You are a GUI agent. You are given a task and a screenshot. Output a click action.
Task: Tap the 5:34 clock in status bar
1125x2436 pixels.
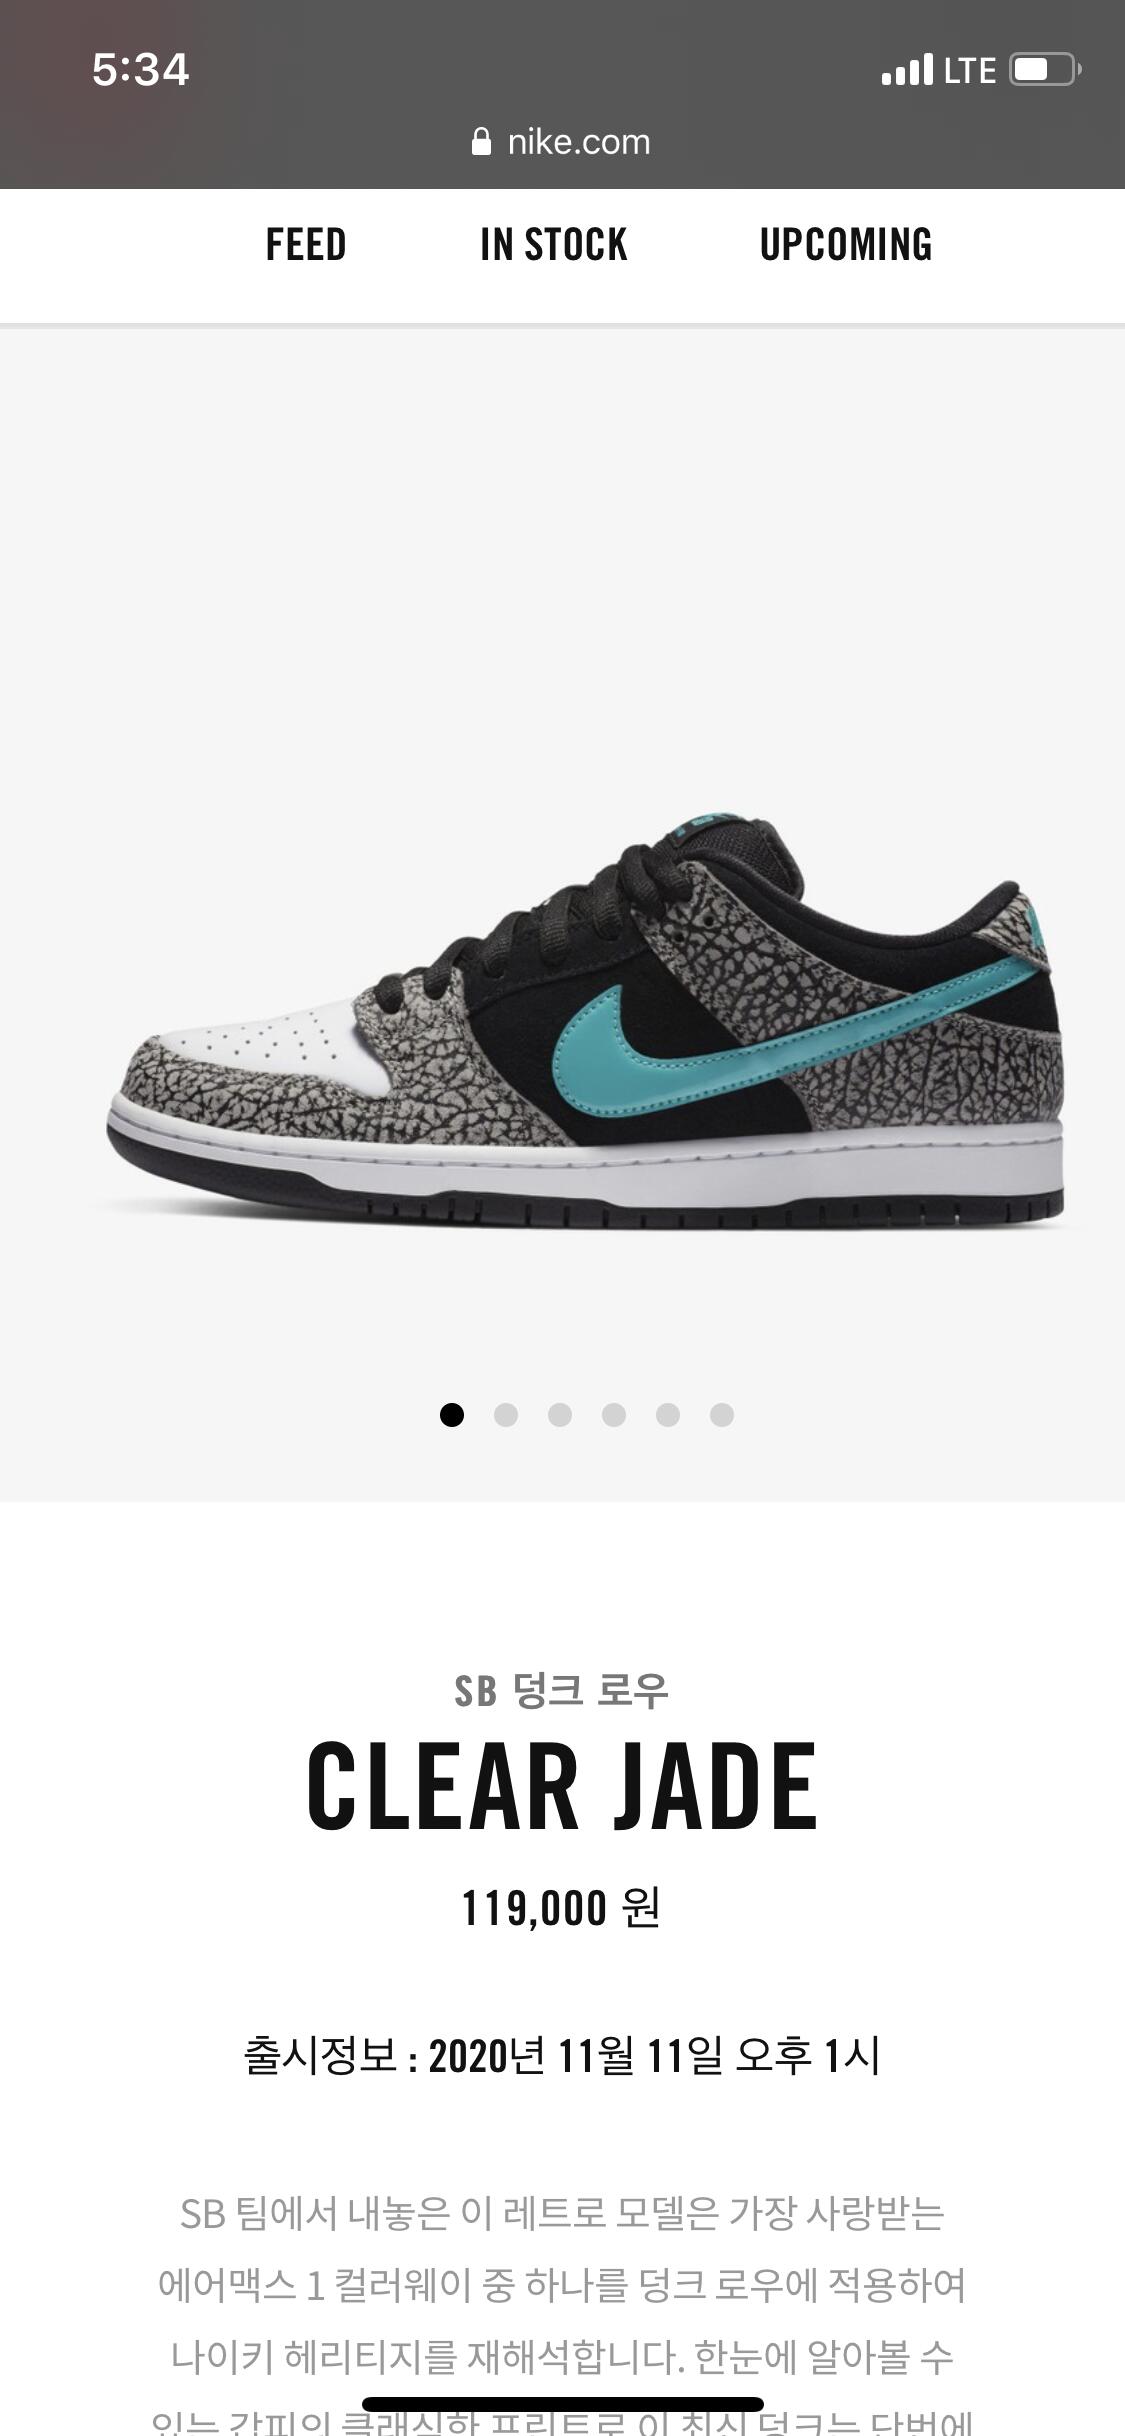141,70
